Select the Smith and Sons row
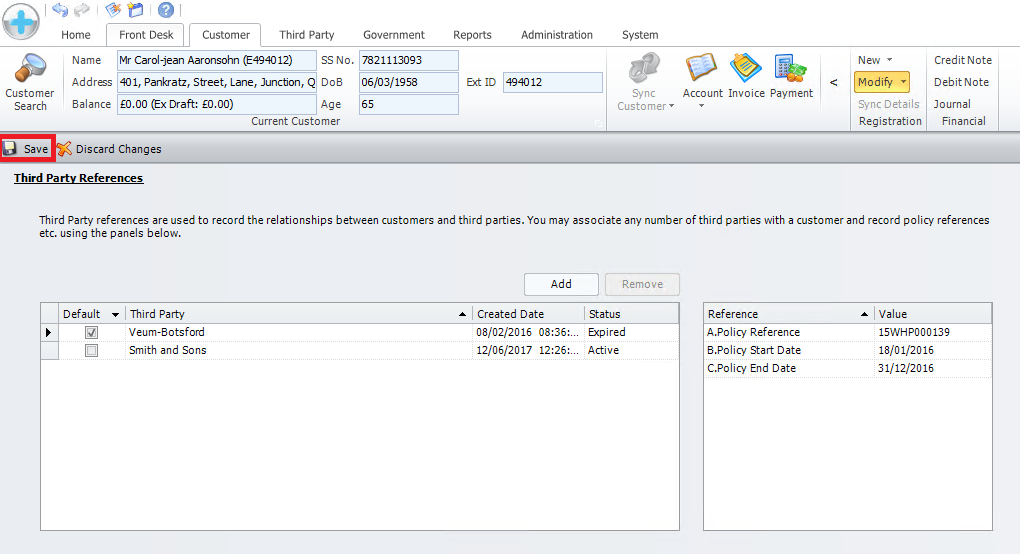This screenshot has width=1020, height=554. pos(300,351)
